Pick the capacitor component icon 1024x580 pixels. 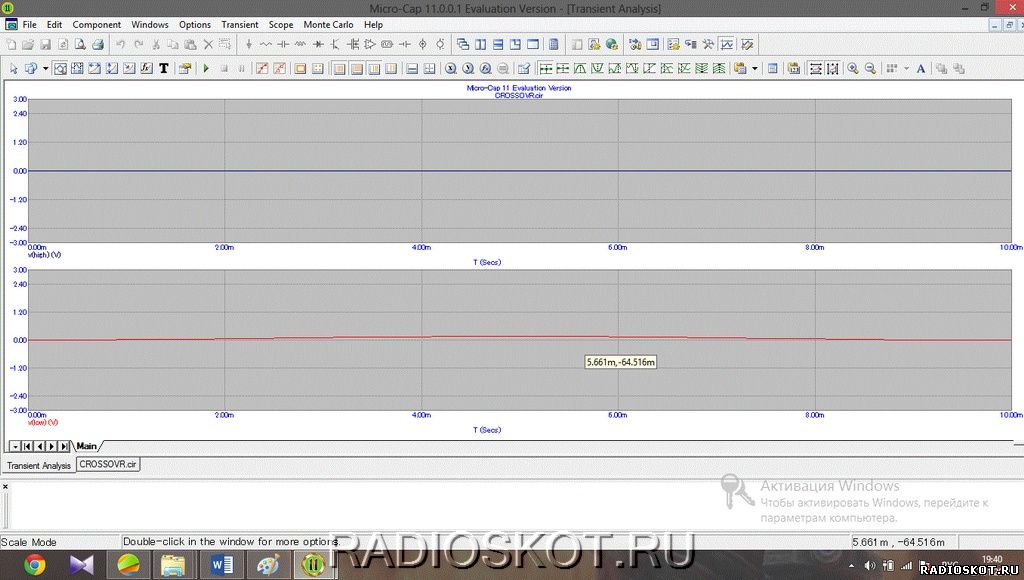283,44
